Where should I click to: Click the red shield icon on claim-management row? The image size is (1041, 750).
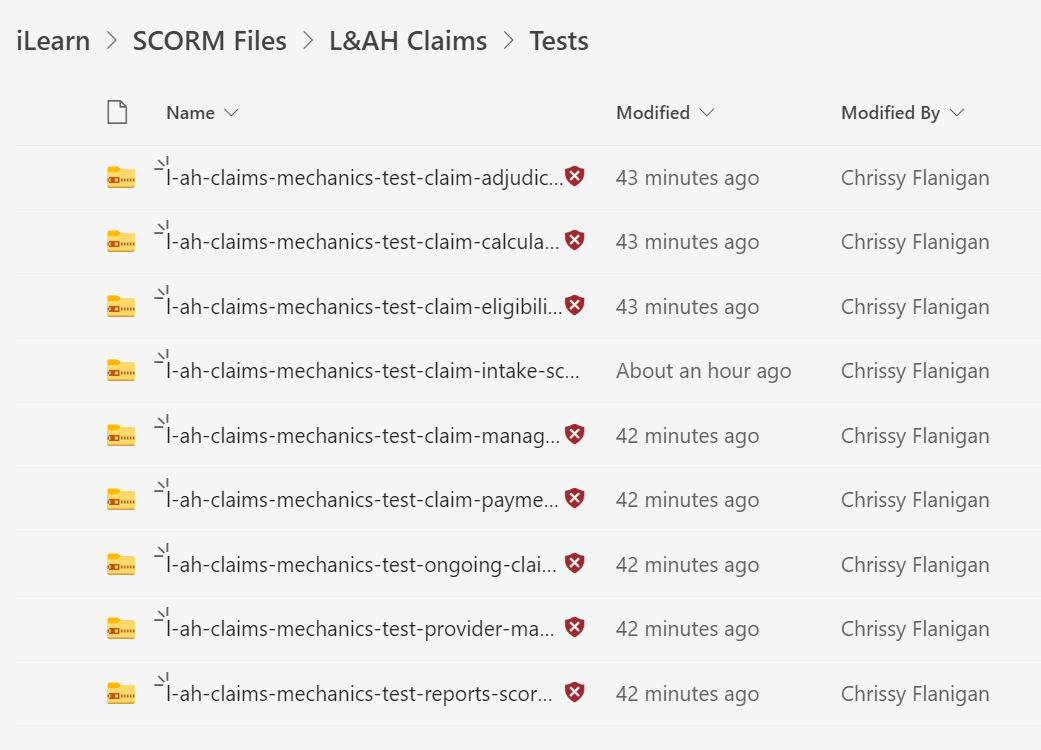574,433
